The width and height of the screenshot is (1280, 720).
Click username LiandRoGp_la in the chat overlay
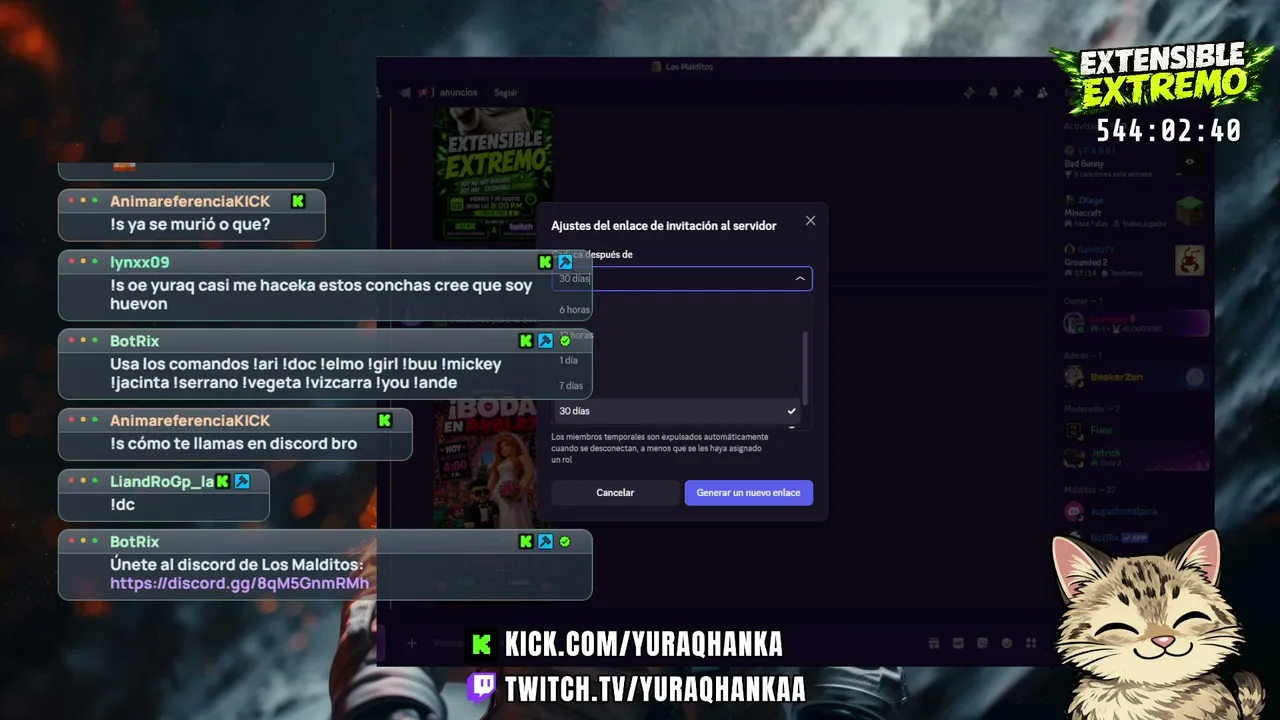(x=162, y=482)
